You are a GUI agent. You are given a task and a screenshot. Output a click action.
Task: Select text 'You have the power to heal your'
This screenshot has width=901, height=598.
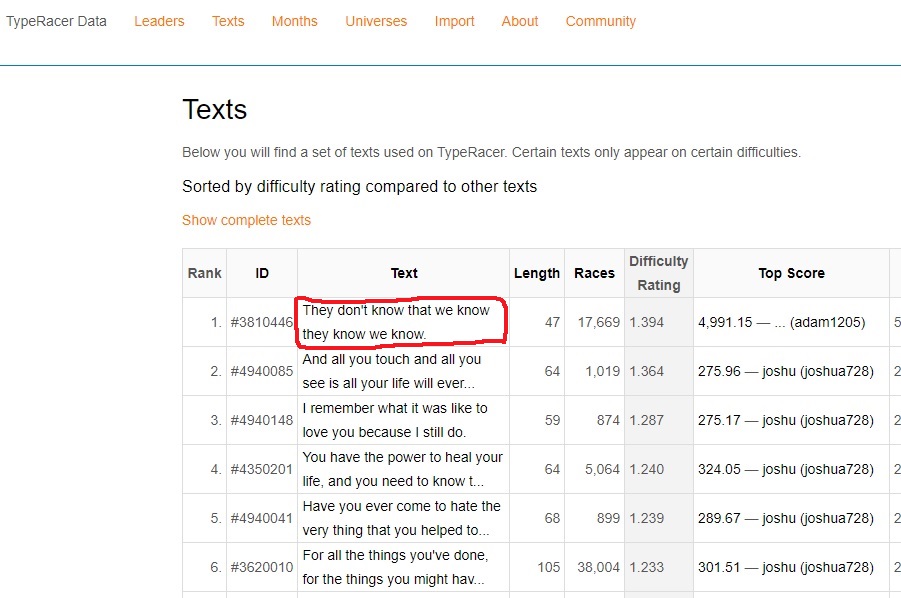tap(403, 457)
